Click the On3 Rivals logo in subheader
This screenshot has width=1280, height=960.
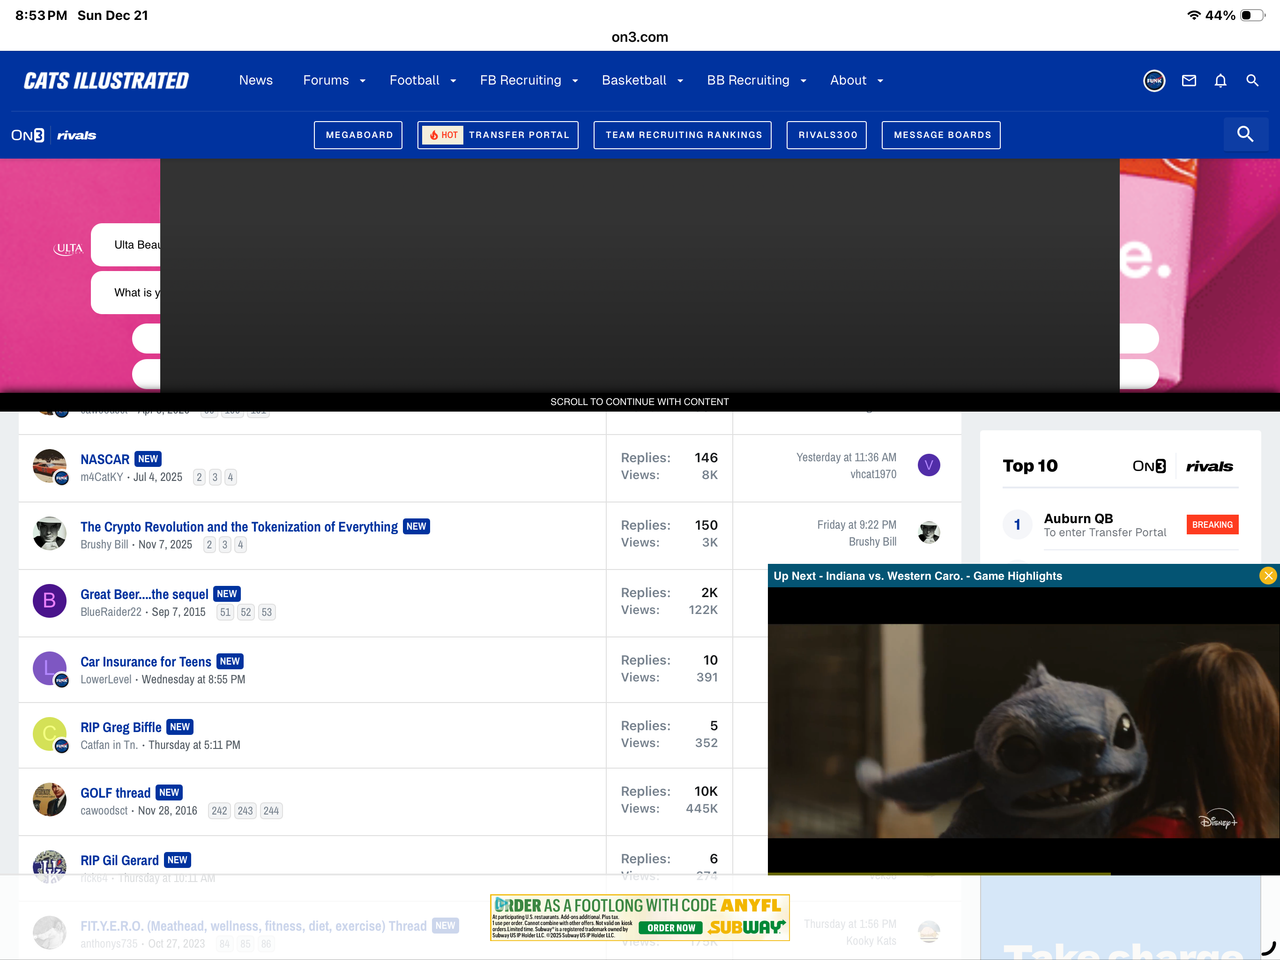[x=54, y=135]
